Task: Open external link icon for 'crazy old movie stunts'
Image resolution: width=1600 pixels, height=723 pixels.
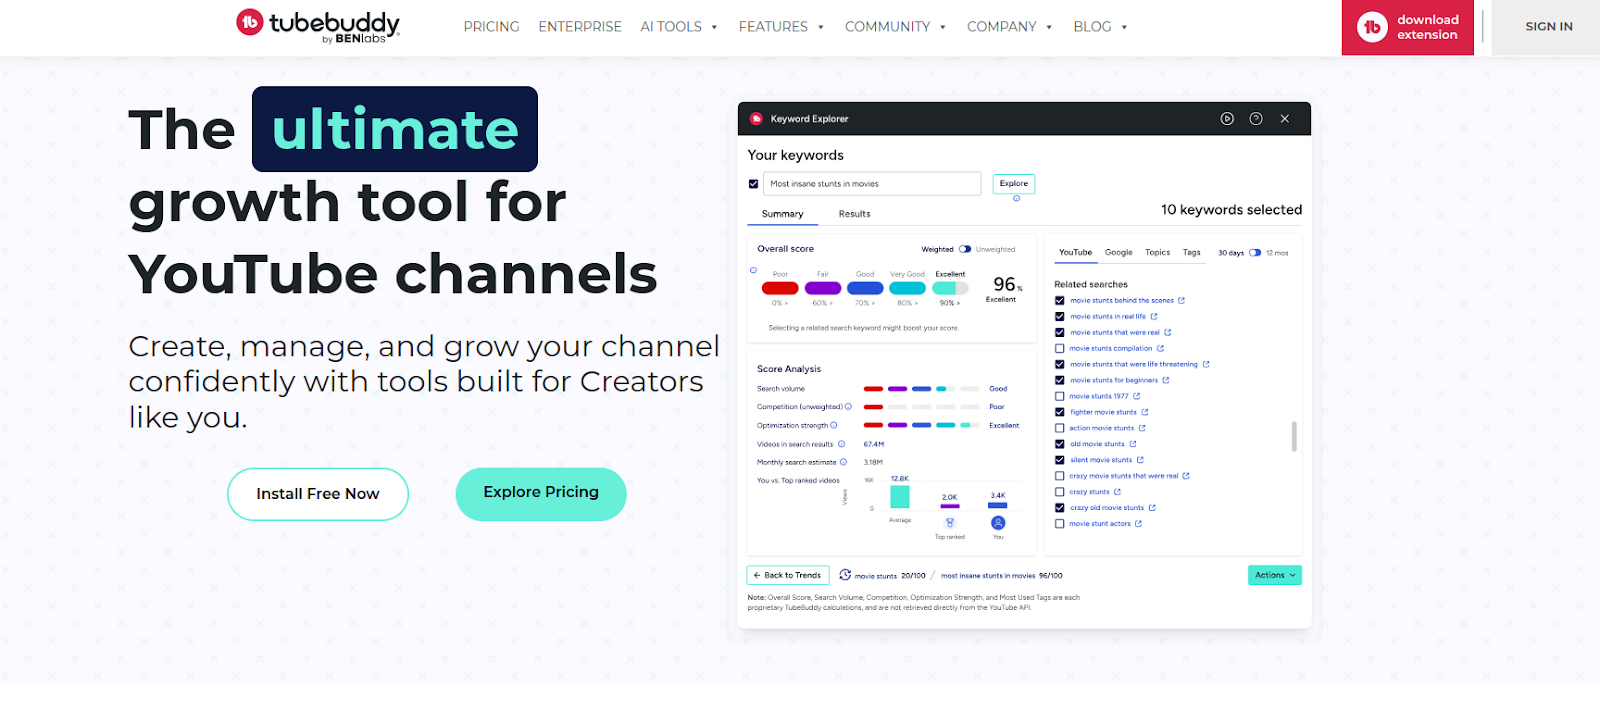Action: coord(1152,508)
